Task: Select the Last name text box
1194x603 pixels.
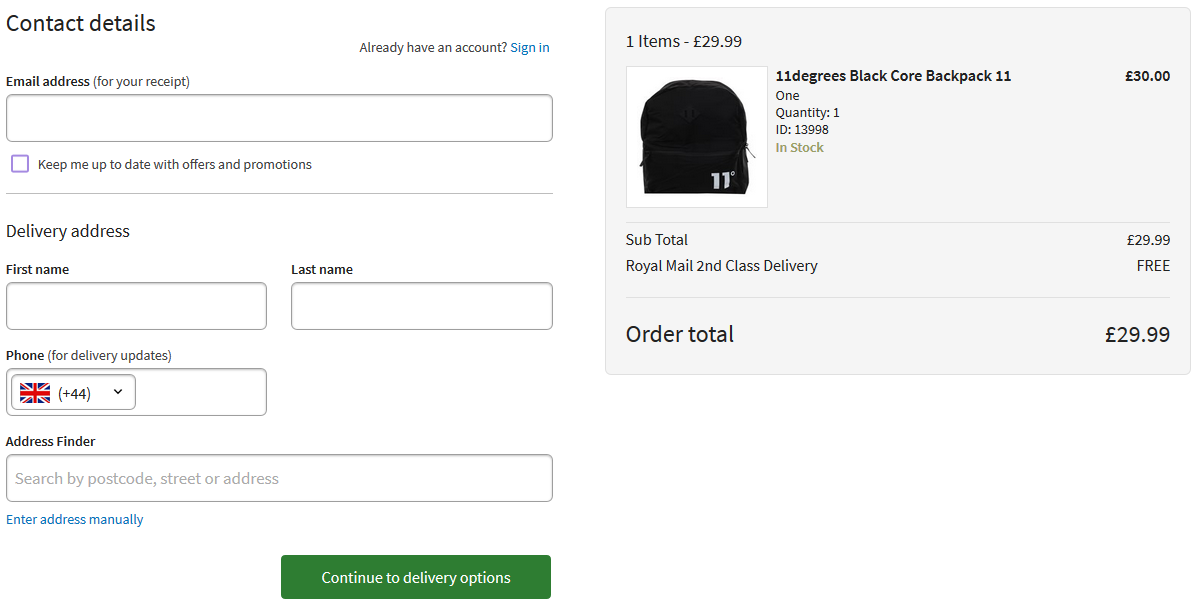Action: point(421,306)
